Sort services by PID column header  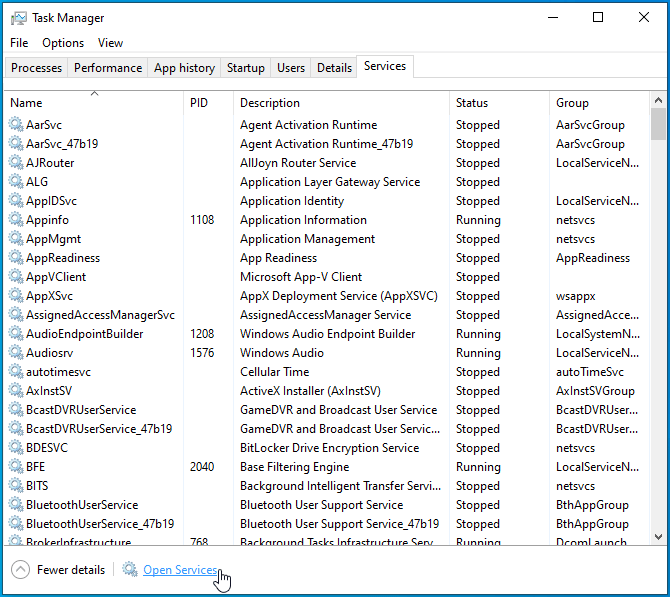[x=209, y=103]
